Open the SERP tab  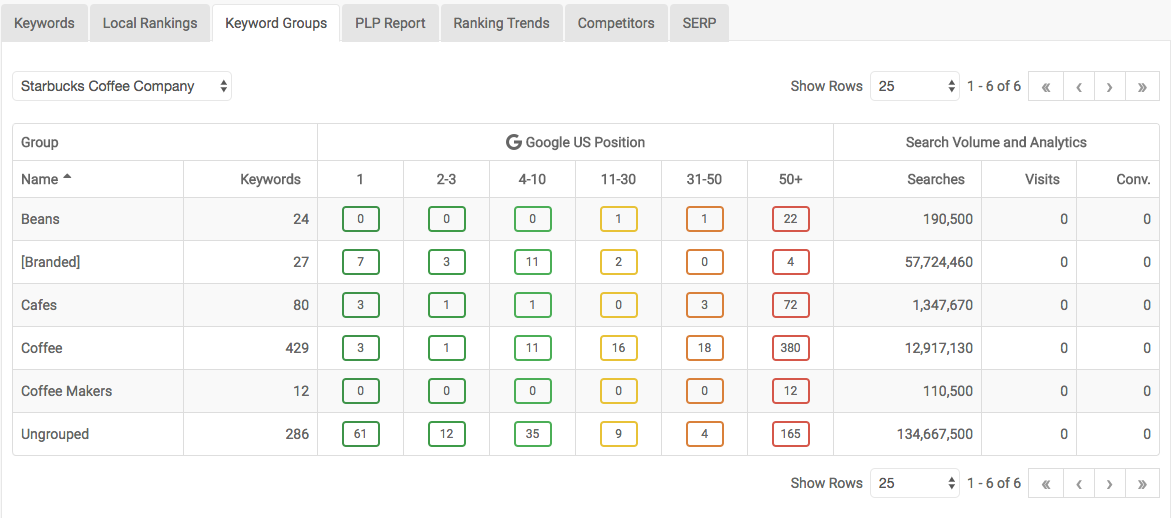tap(699, 22)
